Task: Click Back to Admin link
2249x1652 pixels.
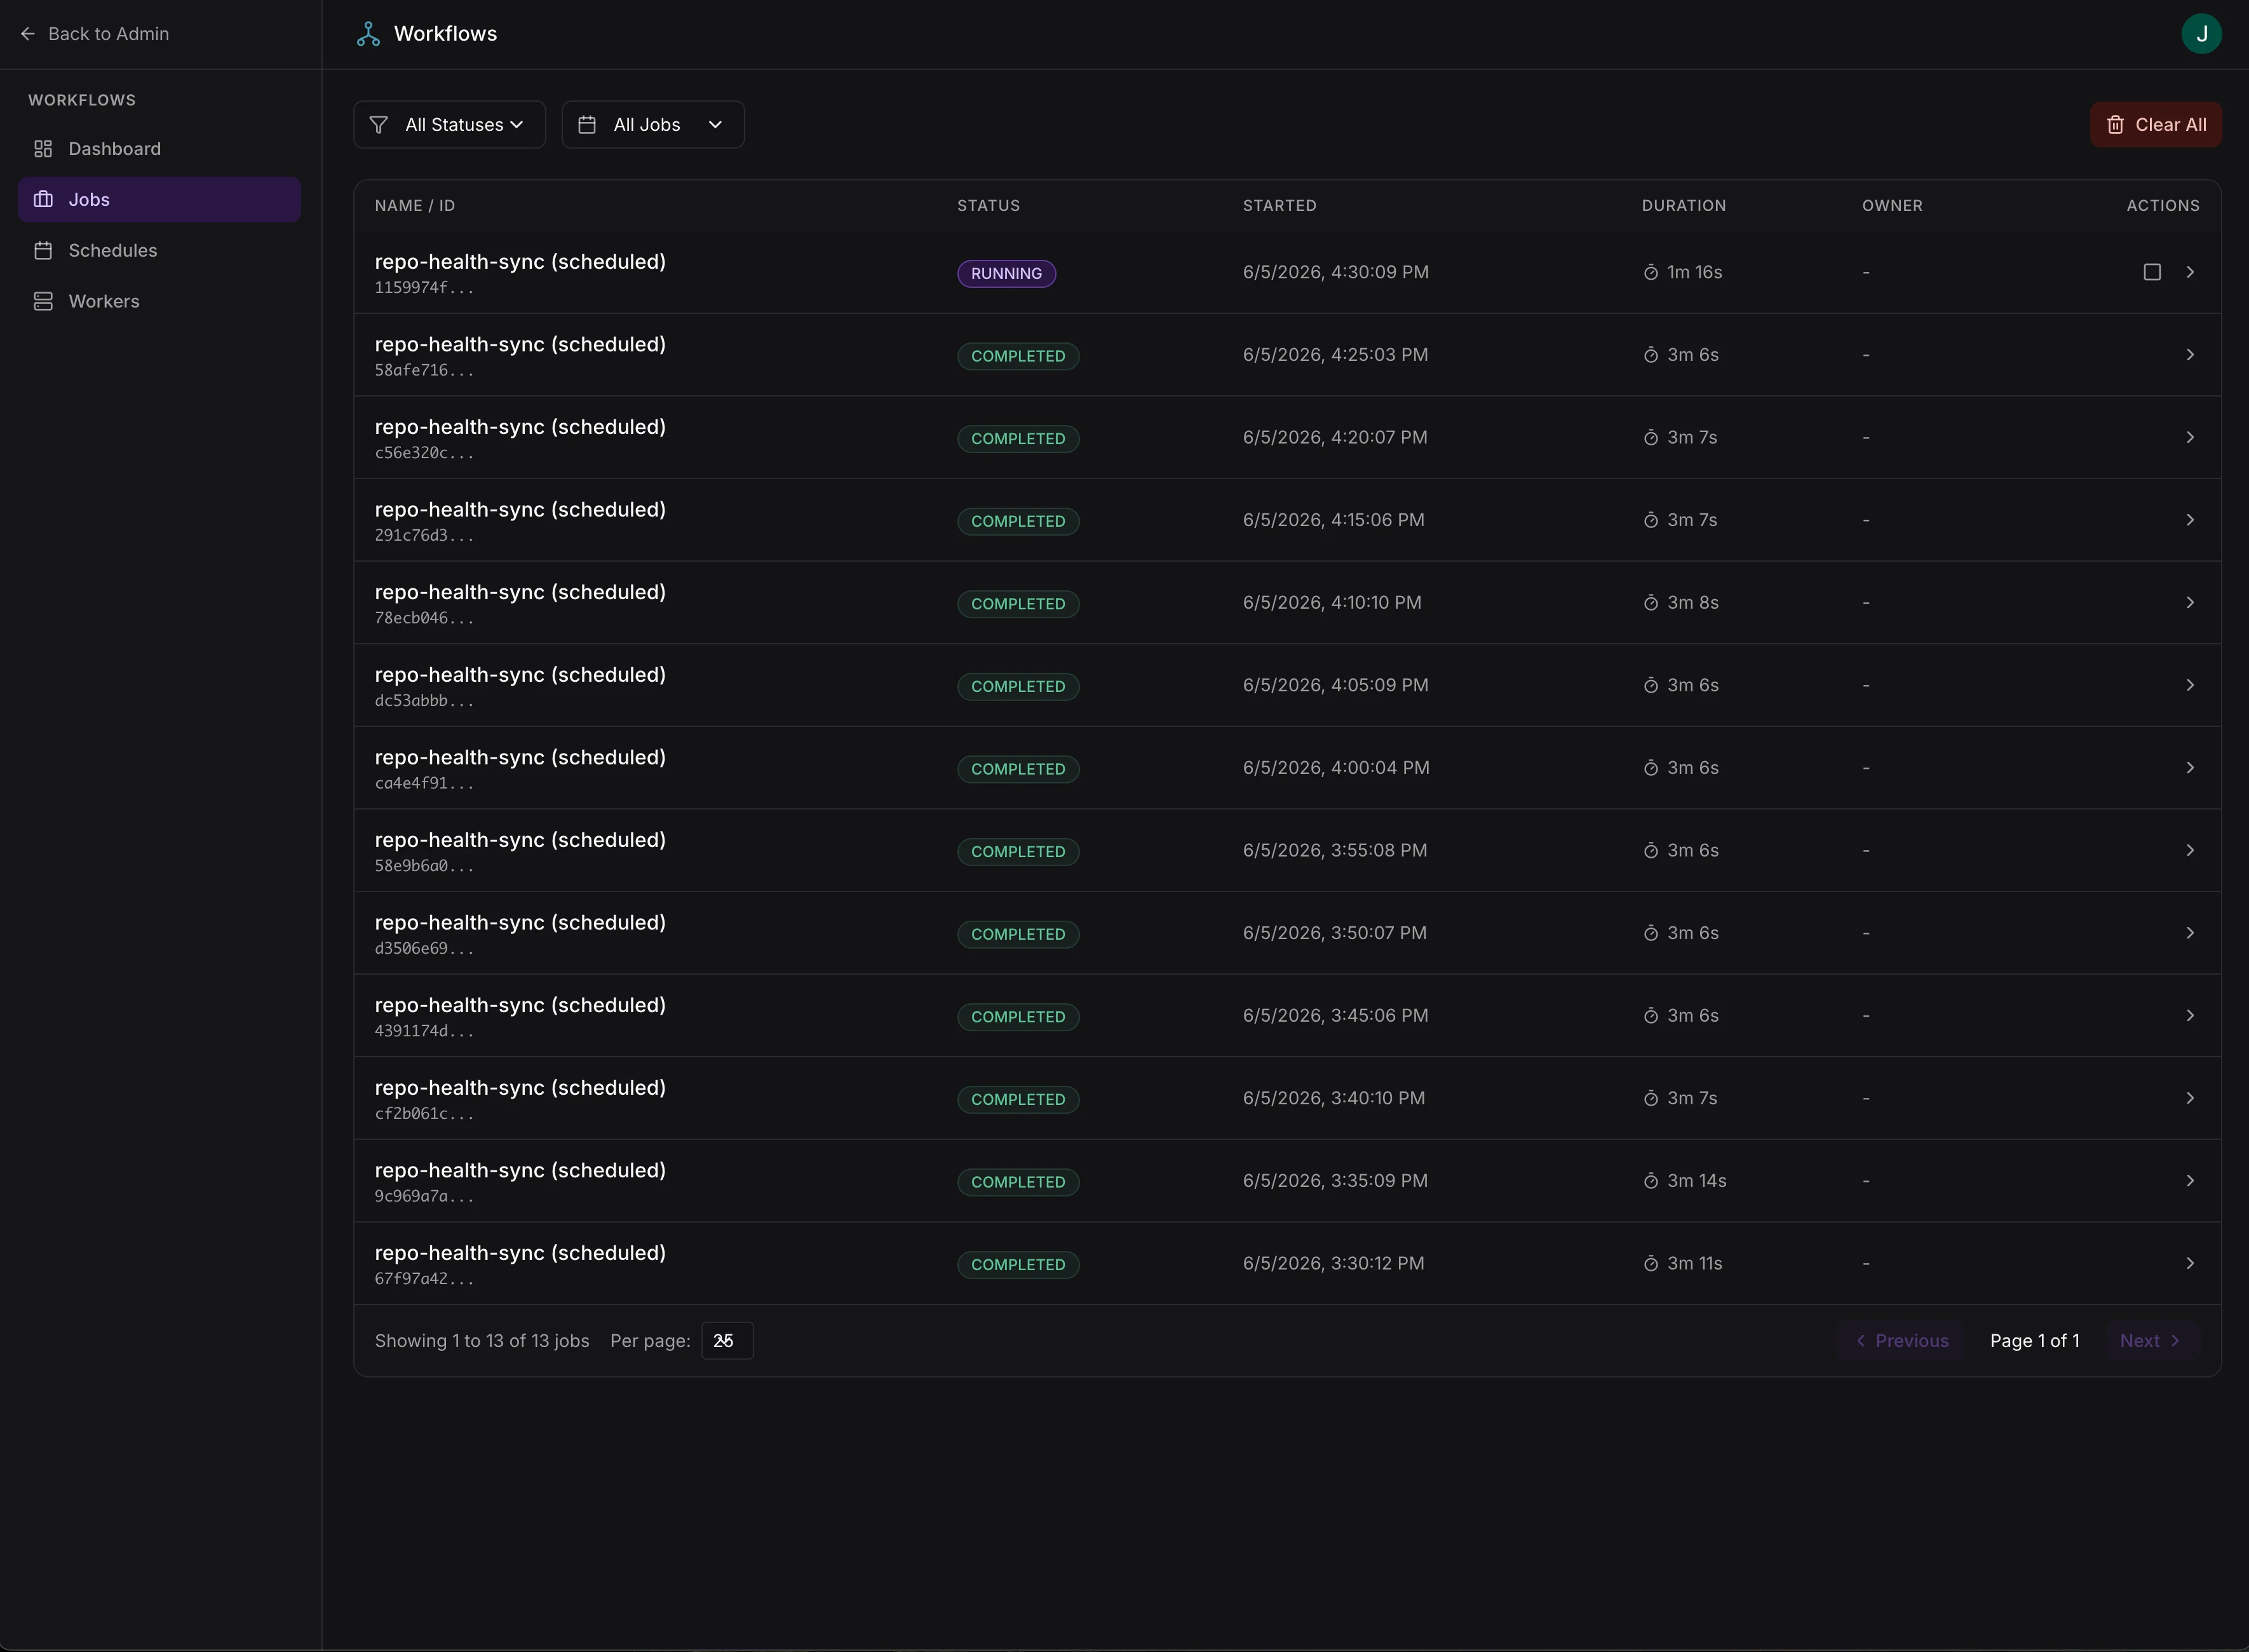Action: click(95, 34)
